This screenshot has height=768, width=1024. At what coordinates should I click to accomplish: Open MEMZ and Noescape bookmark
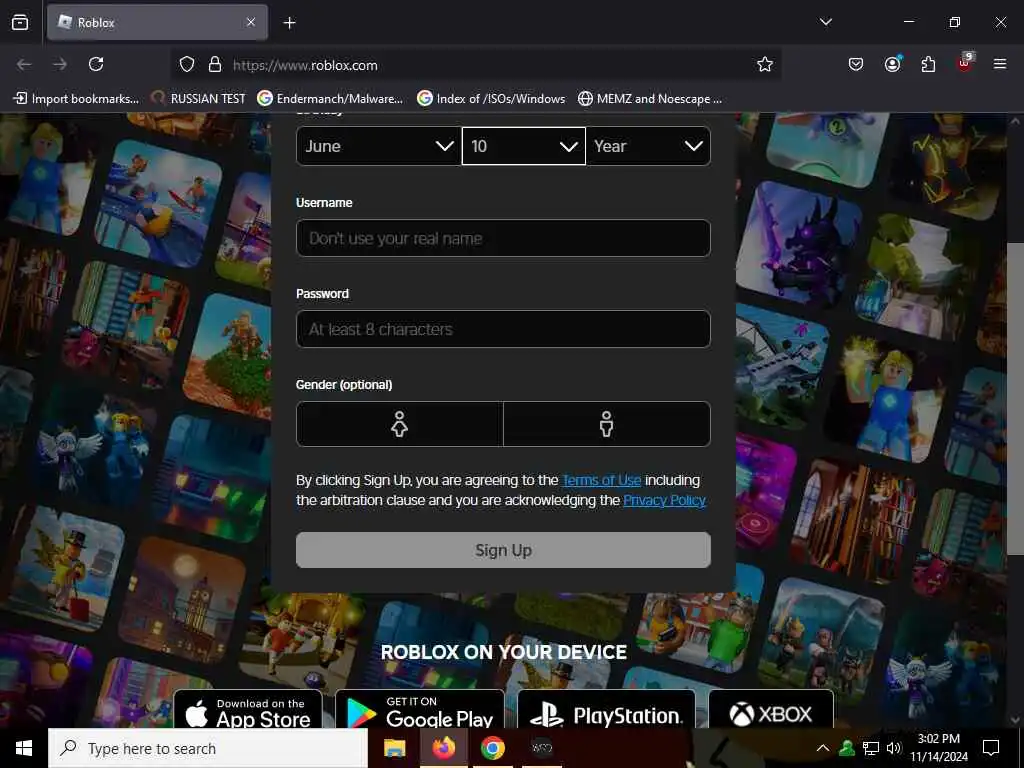[x=650, y=99]
